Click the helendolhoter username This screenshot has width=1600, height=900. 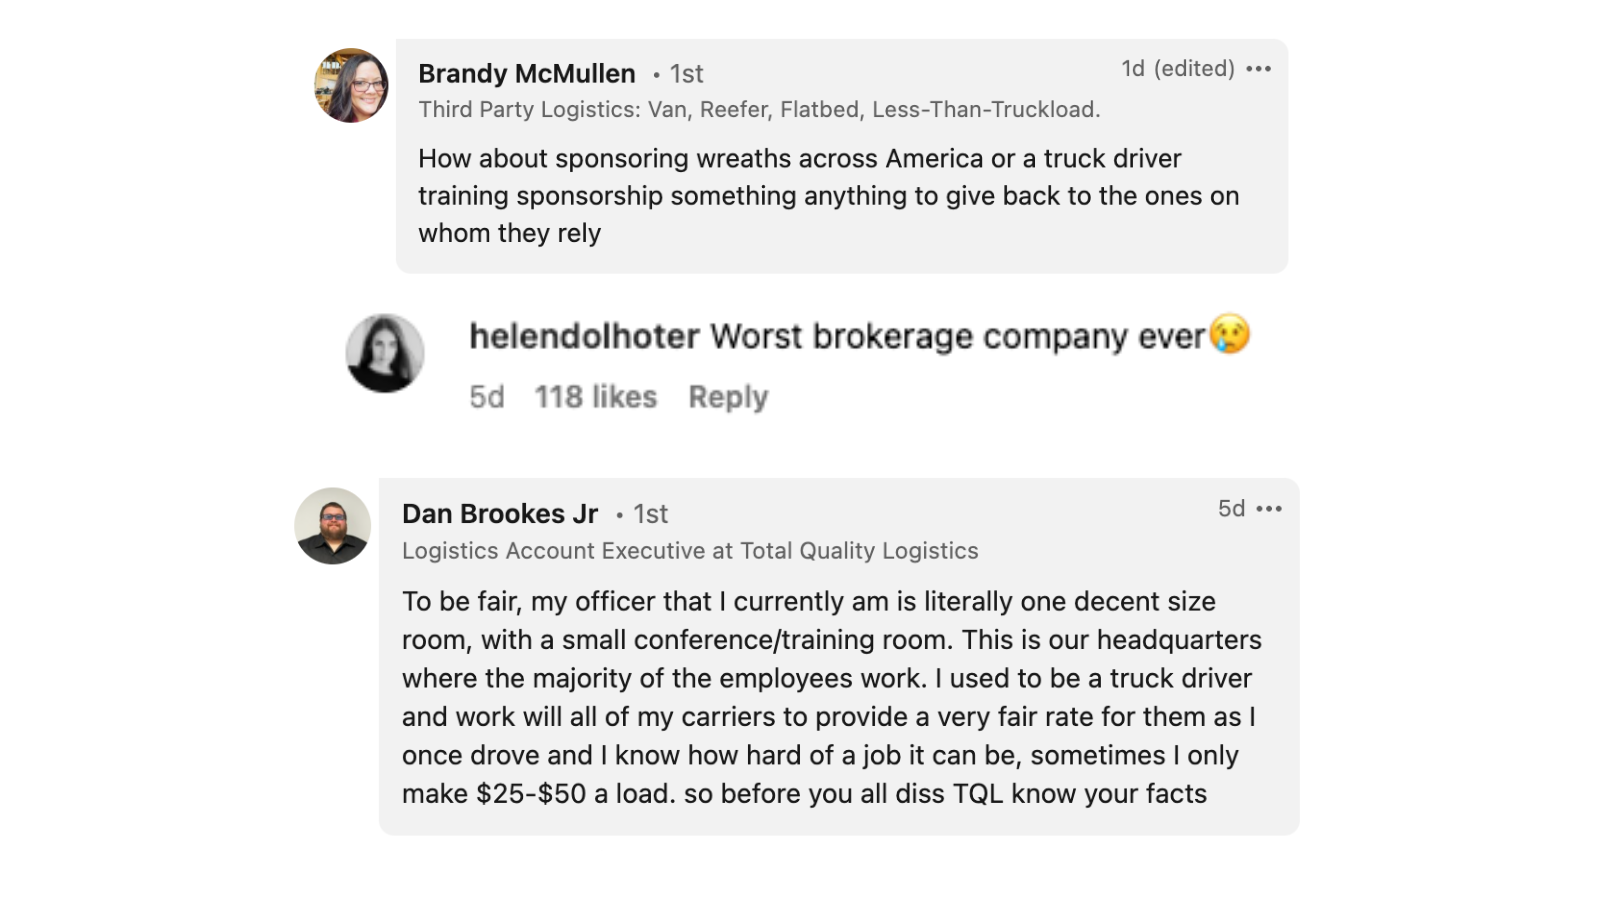pos(584,337)
